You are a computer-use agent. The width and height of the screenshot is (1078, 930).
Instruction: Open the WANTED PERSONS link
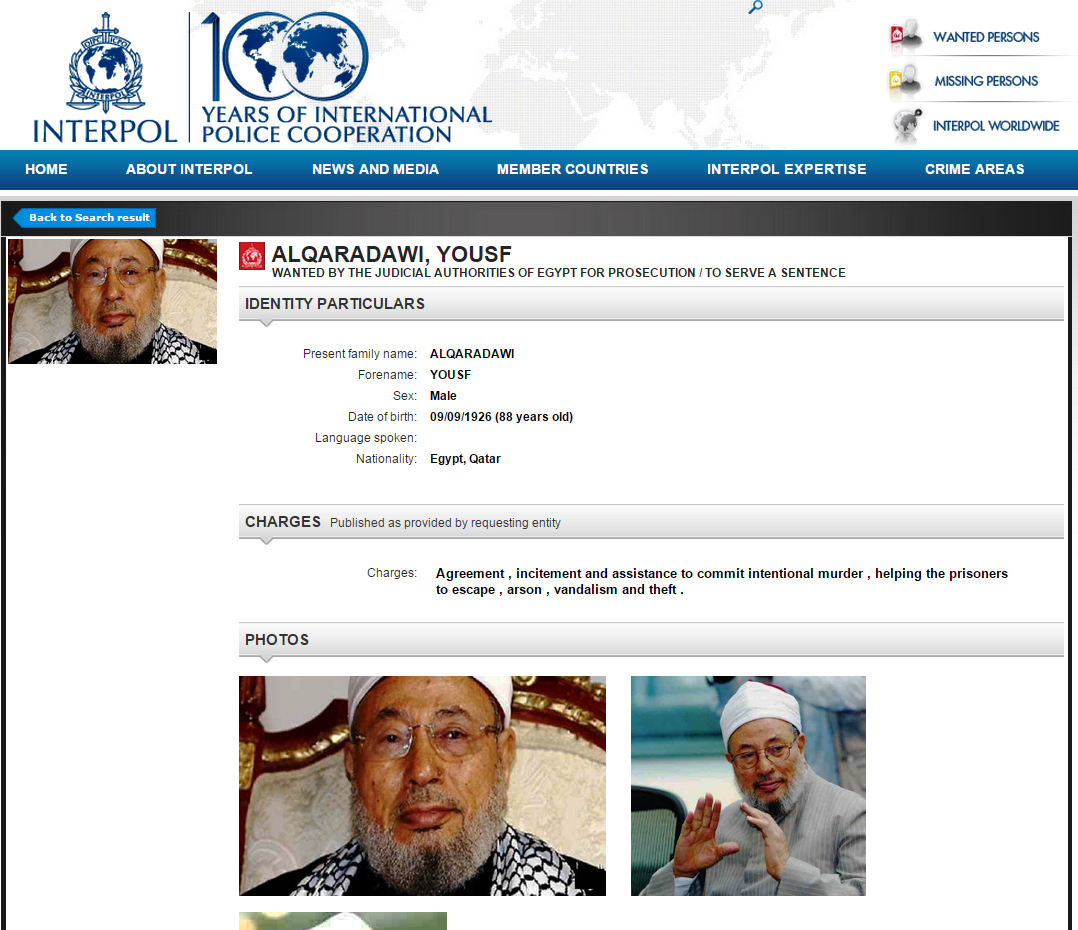pyautogui.click(x=986, y=37)
